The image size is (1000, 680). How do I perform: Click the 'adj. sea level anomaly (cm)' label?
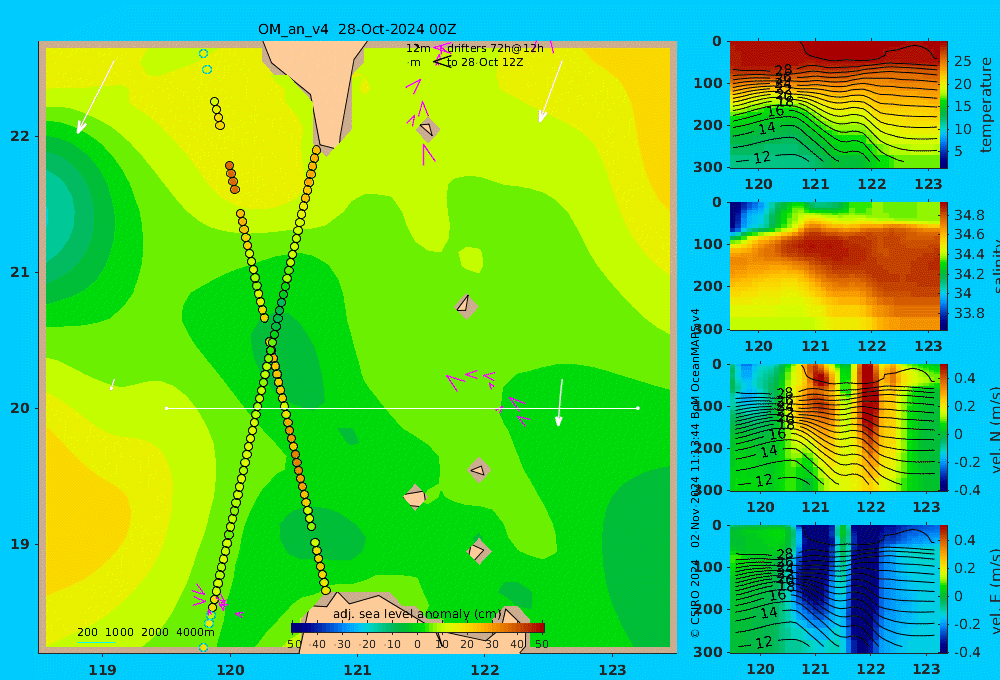417,614
